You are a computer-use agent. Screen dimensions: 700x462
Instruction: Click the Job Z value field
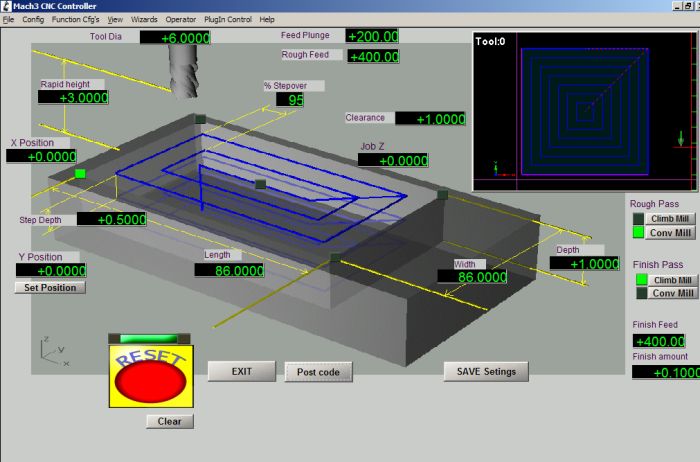tap(393, 160)
